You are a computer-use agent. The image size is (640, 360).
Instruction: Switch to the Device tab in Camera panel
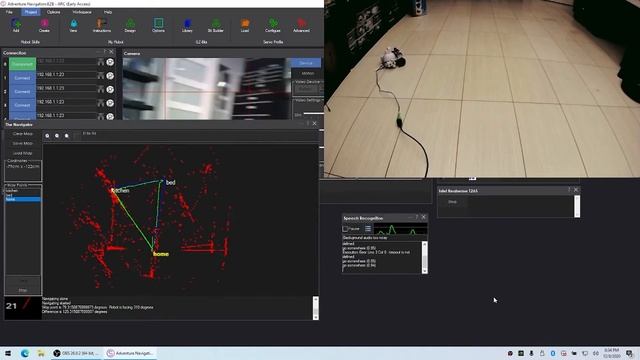pos(306,63)
